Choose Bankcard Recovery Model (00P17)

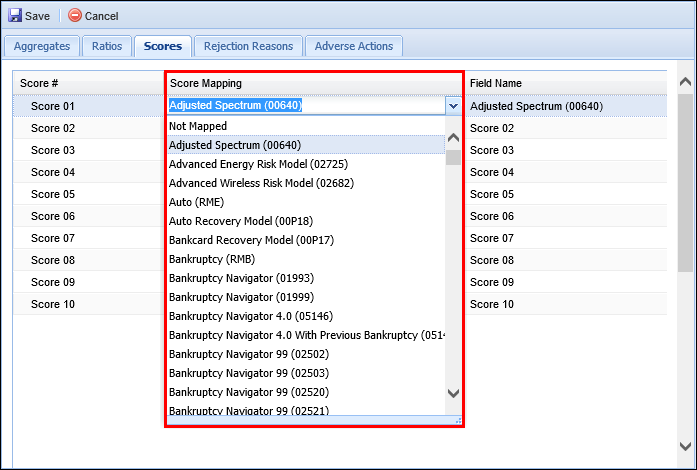[x=306, y=240]
